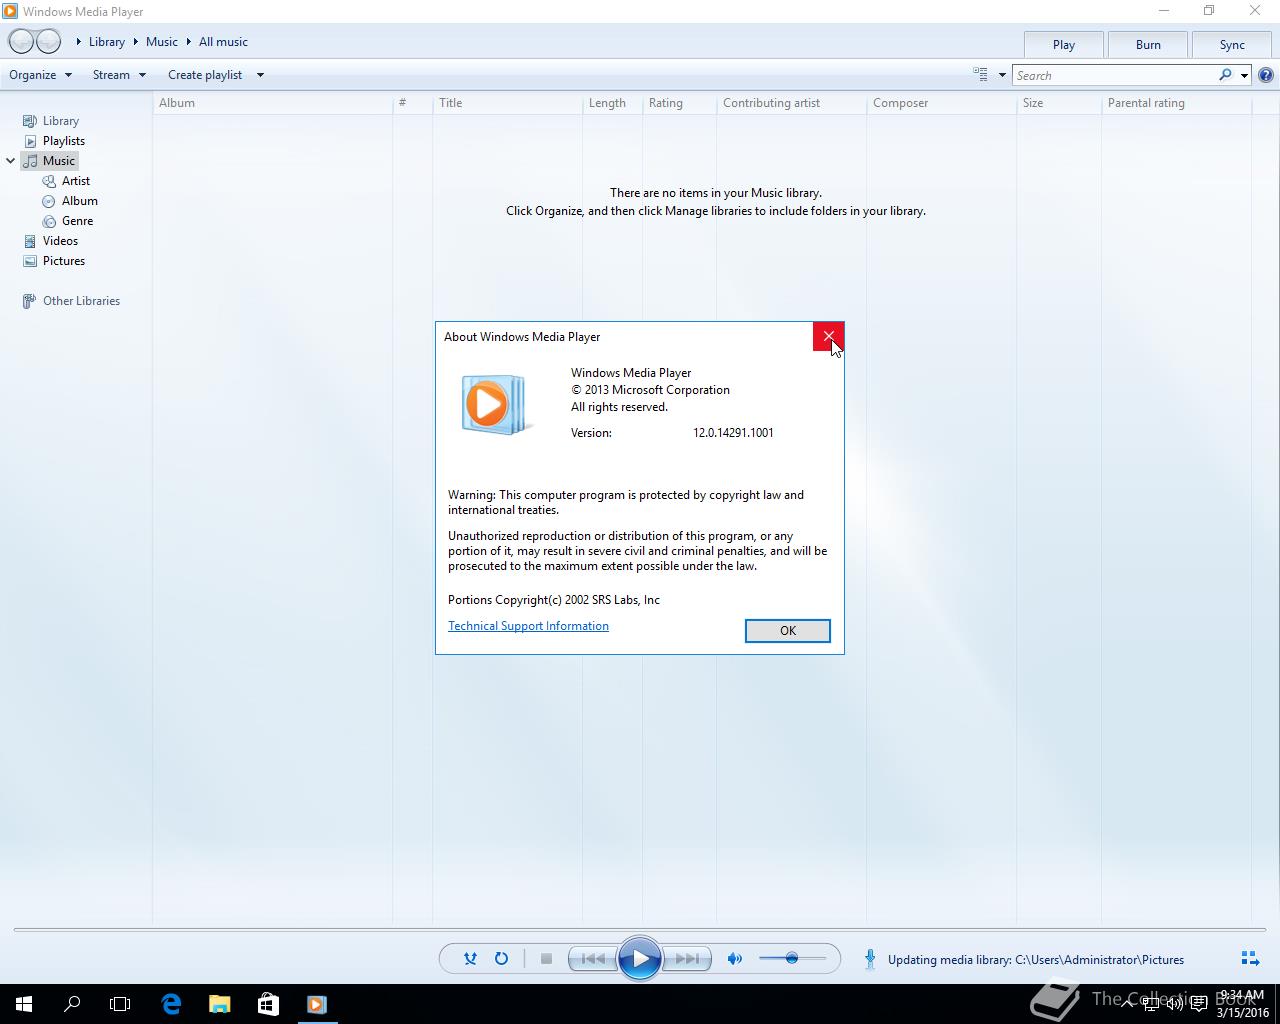This screenshot has height=1024, width=1280.
Task: Select Artist under Music
Action: [66, 181]
